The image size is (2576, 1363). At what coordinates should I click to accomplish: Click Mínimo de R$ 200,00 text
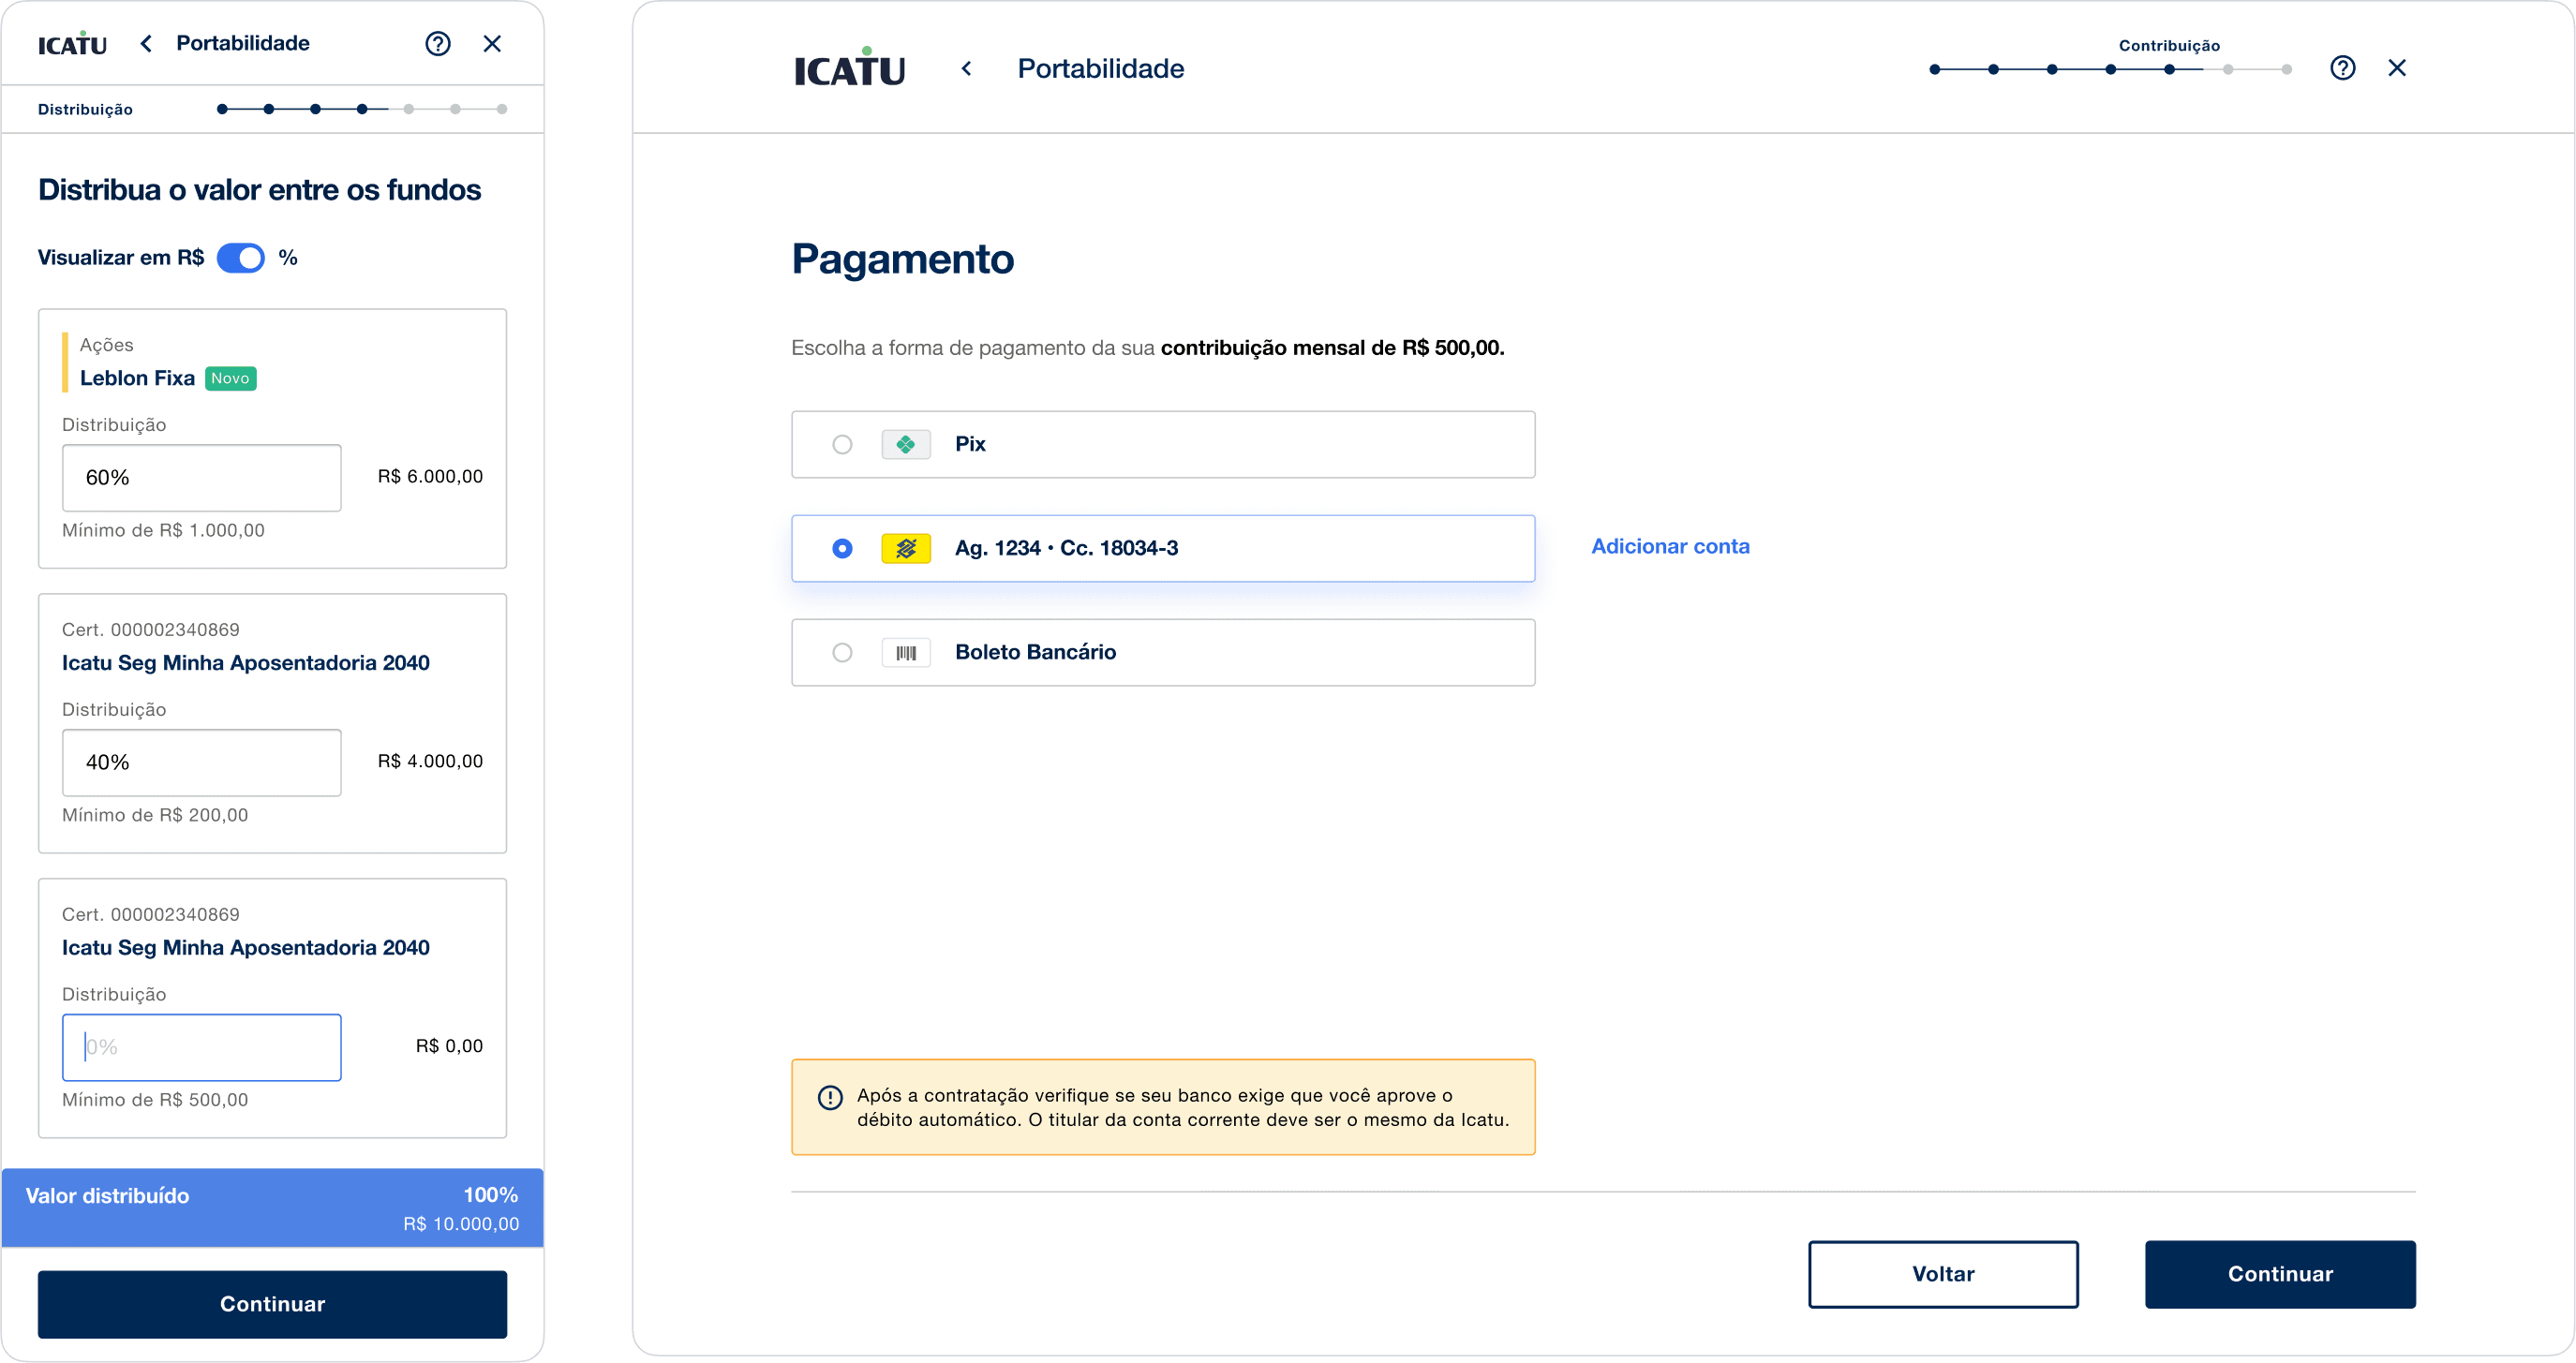point(155,815)
